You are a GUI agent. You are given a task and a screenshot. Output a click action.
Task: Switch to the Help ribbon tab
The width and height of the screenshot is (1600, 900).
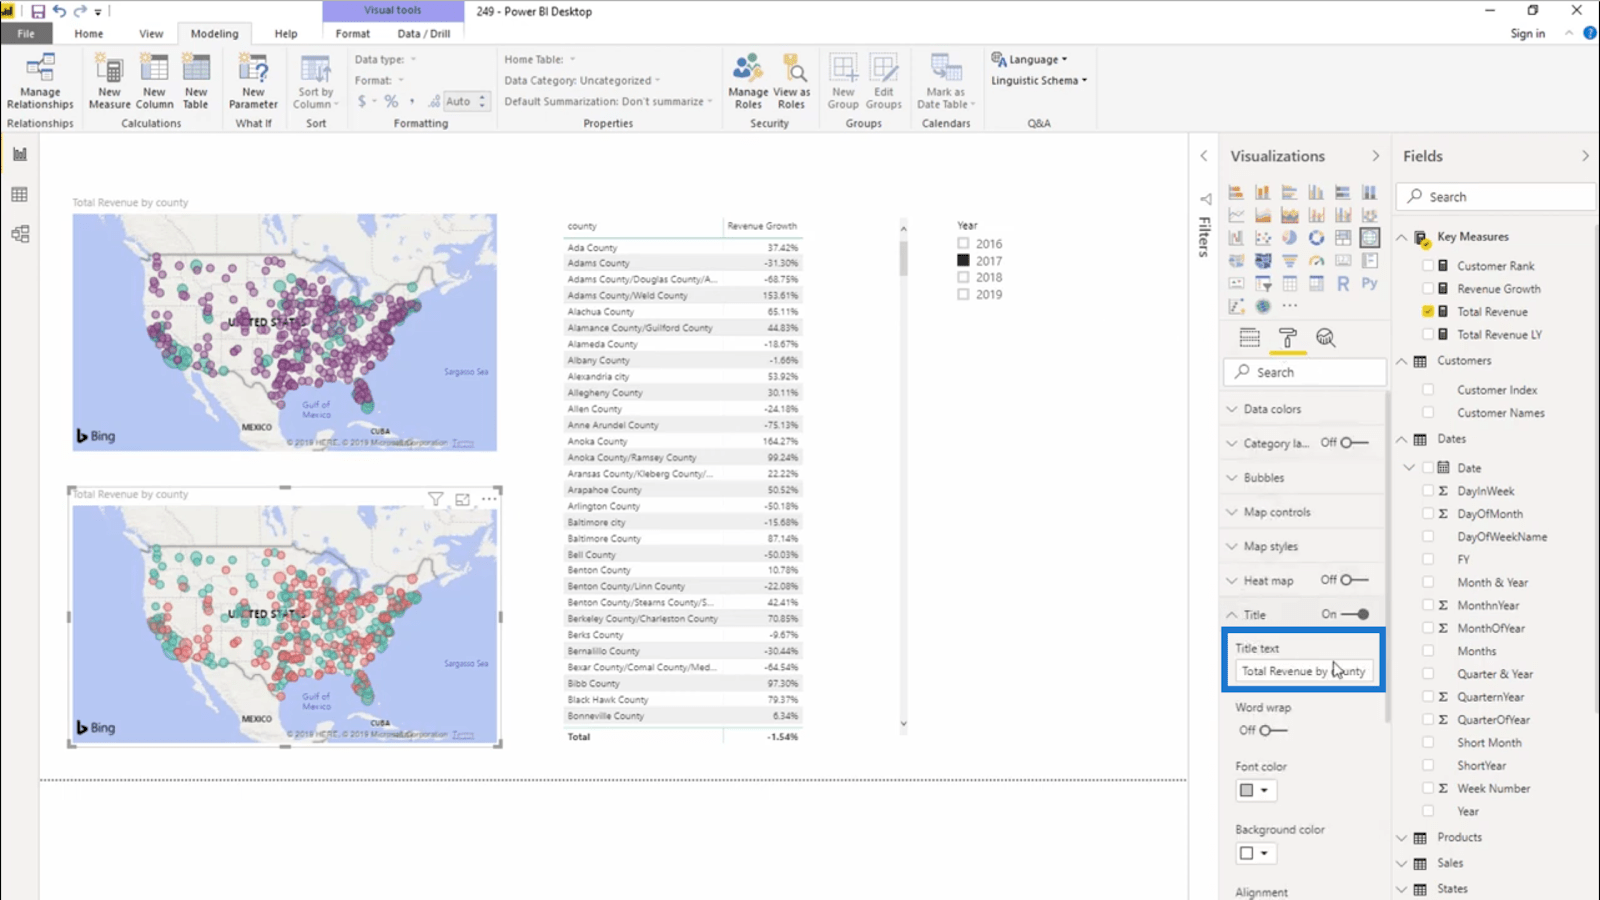click(x=286, y=33)
